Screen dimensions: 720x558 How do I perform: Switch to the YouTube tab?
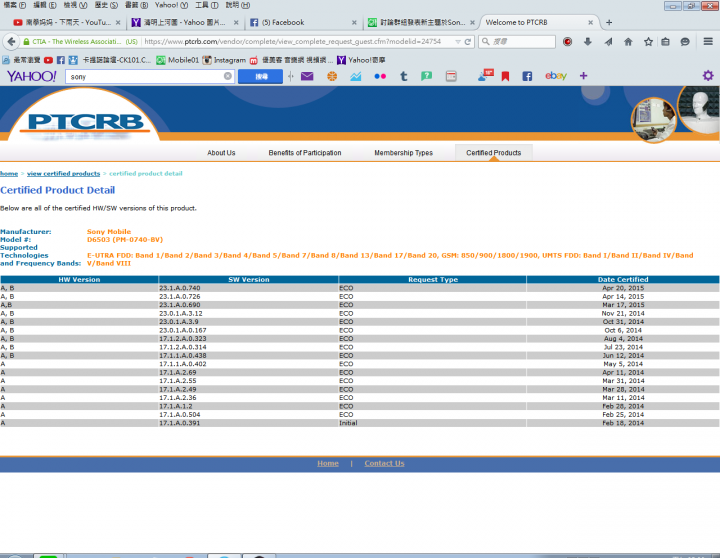coord(67,23)
